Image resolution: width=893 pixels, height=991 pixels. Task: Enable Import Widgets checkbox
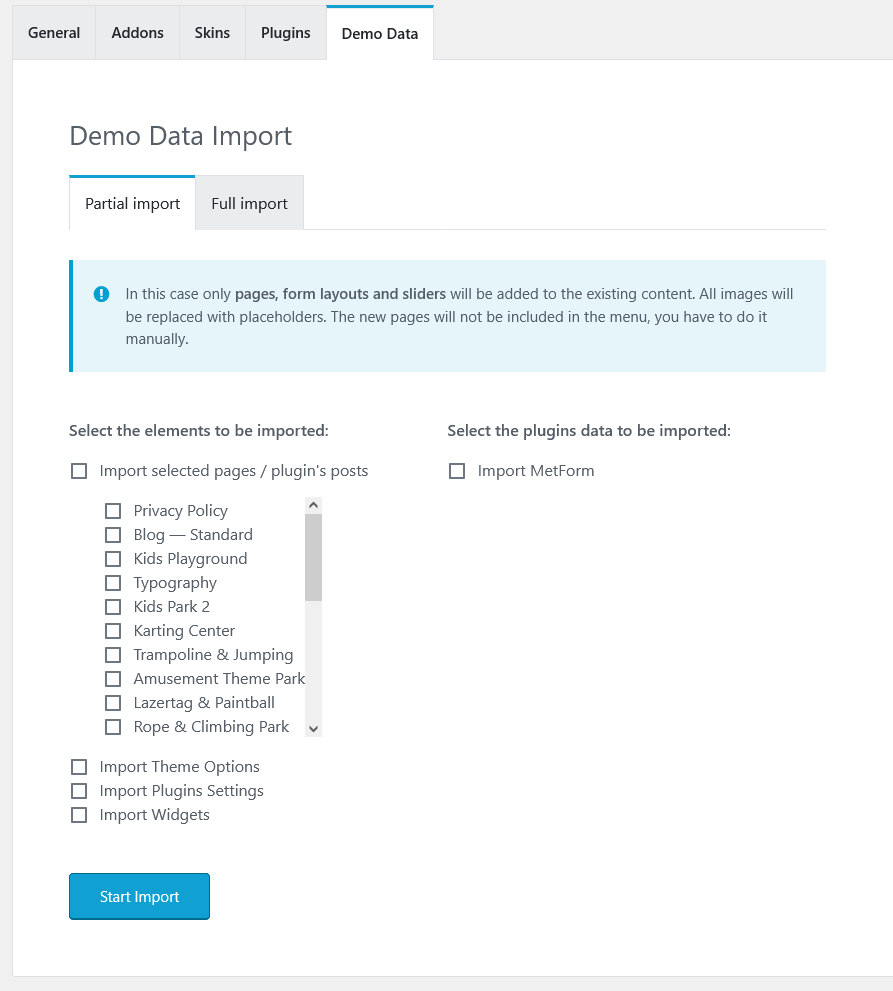point(79,815)
